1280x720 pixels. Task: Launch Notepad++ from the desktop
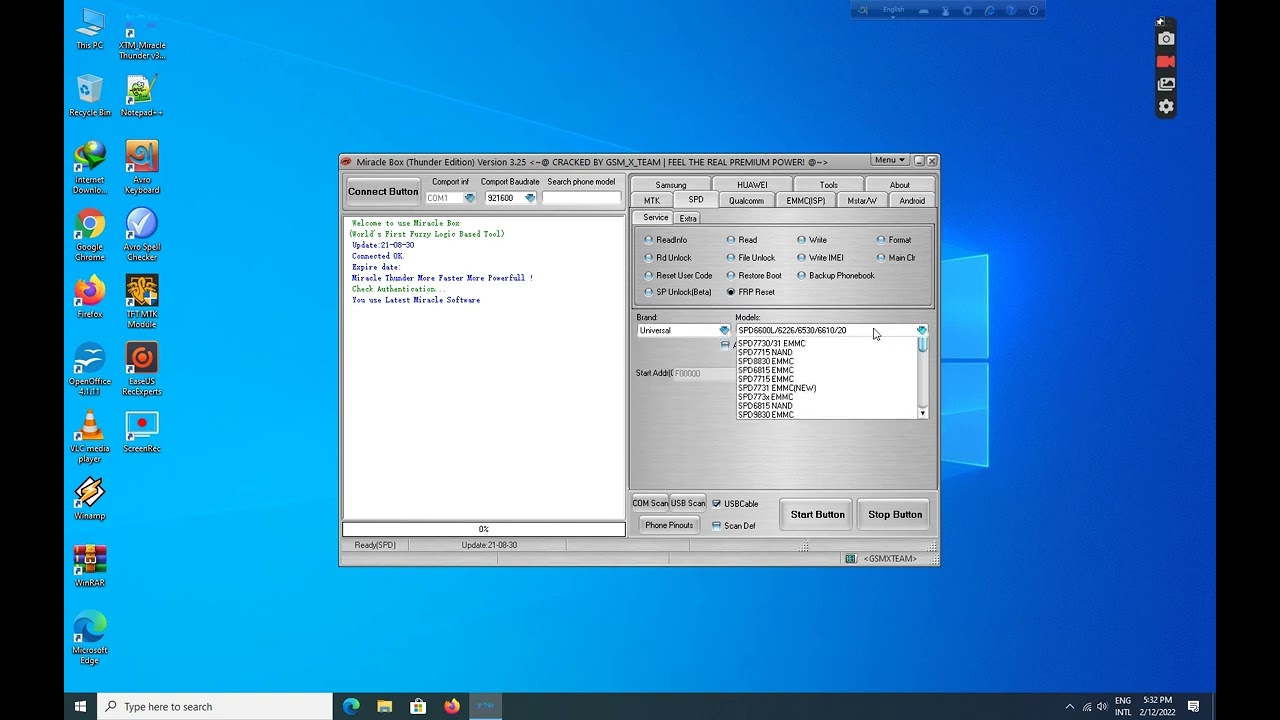point(142,96)
